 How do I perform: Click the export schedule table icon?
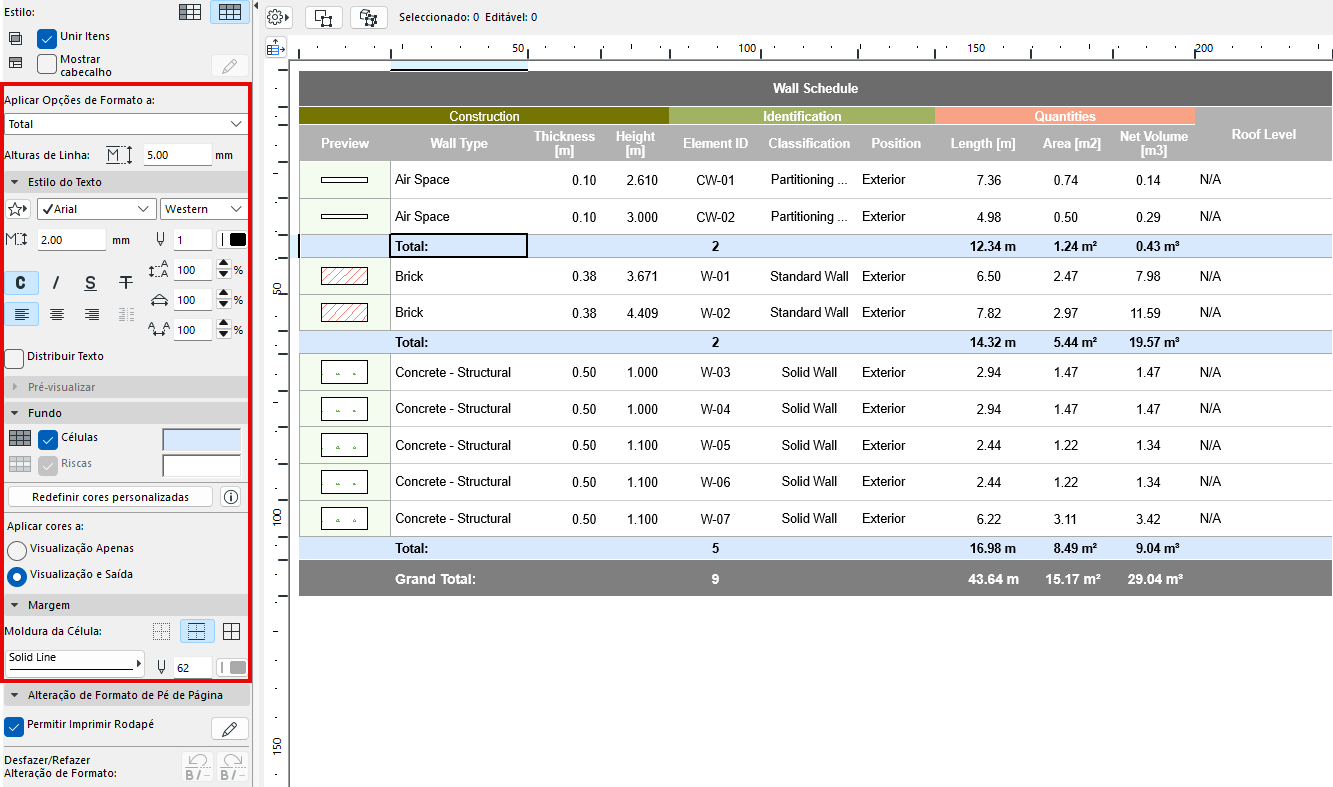coord(277,47)
